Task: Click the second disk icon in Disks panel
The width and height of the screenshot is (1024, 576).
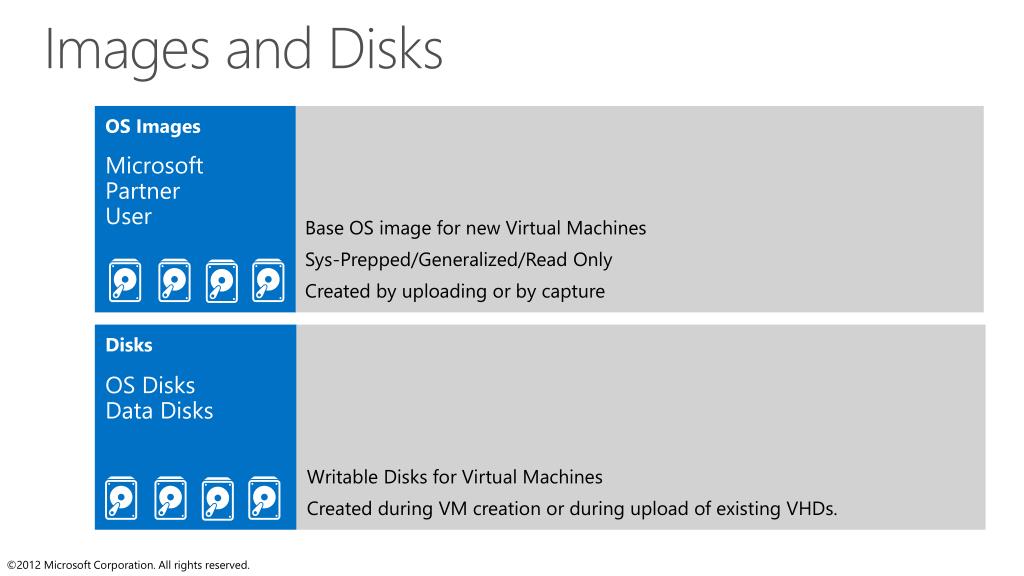Action: [x=170, y=498]
